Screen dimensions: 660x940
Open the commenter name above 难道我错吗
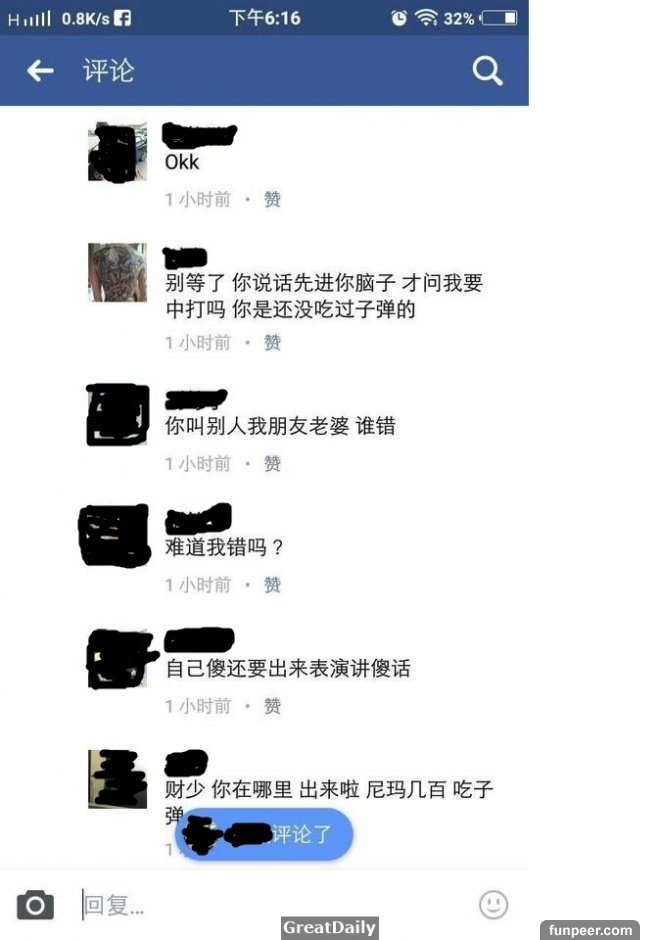[198, 519]
